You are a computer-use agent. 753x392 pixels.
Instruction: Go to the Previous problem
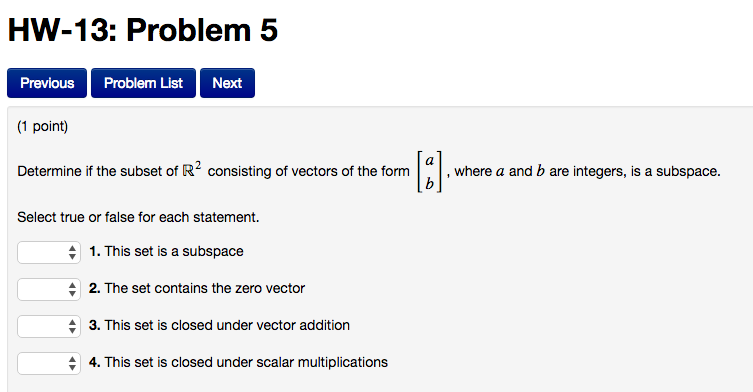[47, 83]
